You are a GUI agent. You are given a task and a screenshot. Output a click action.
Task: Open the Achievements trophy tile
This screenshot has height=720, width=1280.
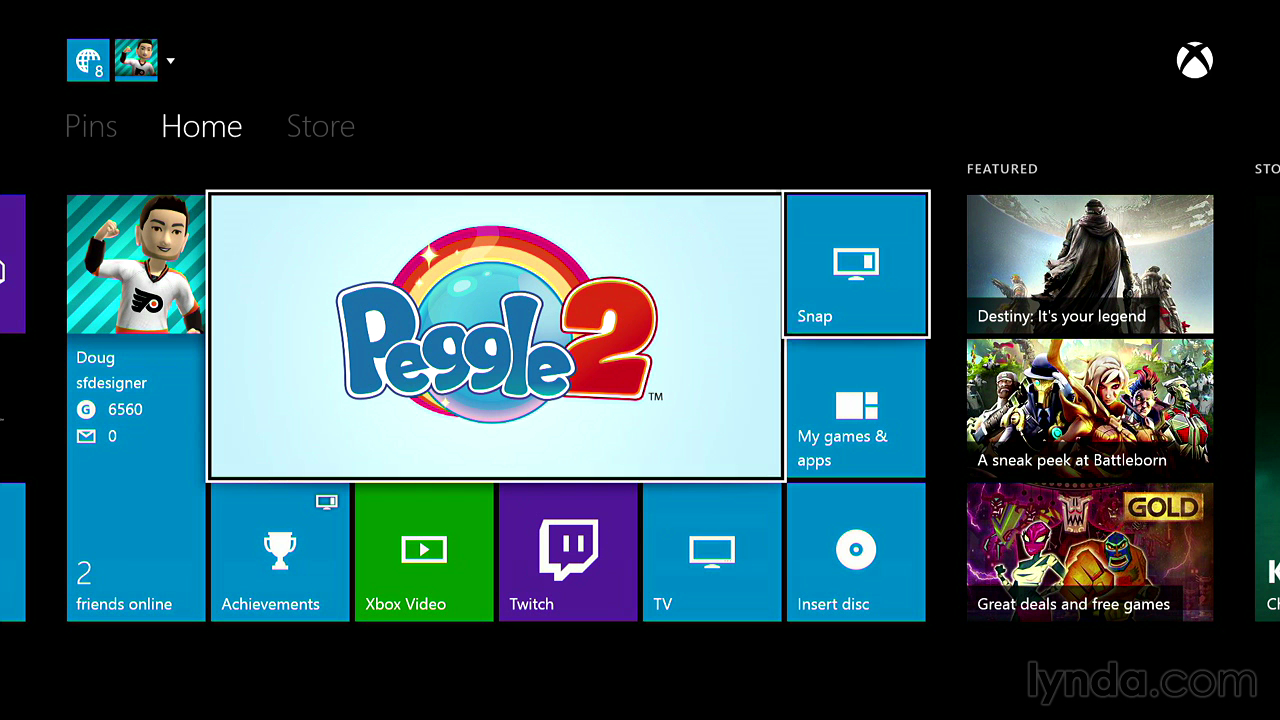click(x=280, y=552)
